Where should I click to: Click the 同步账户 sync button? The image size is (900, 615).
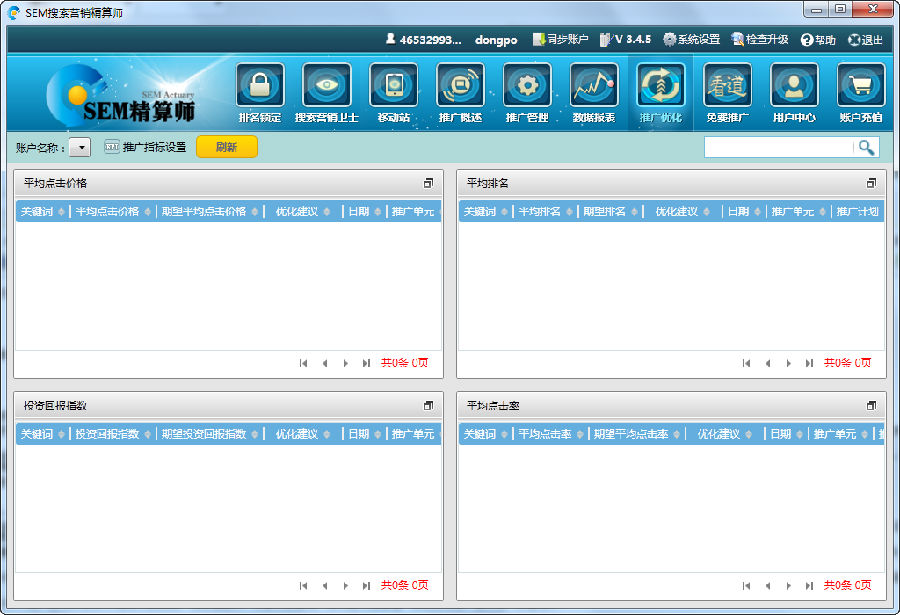pos(561,40)
